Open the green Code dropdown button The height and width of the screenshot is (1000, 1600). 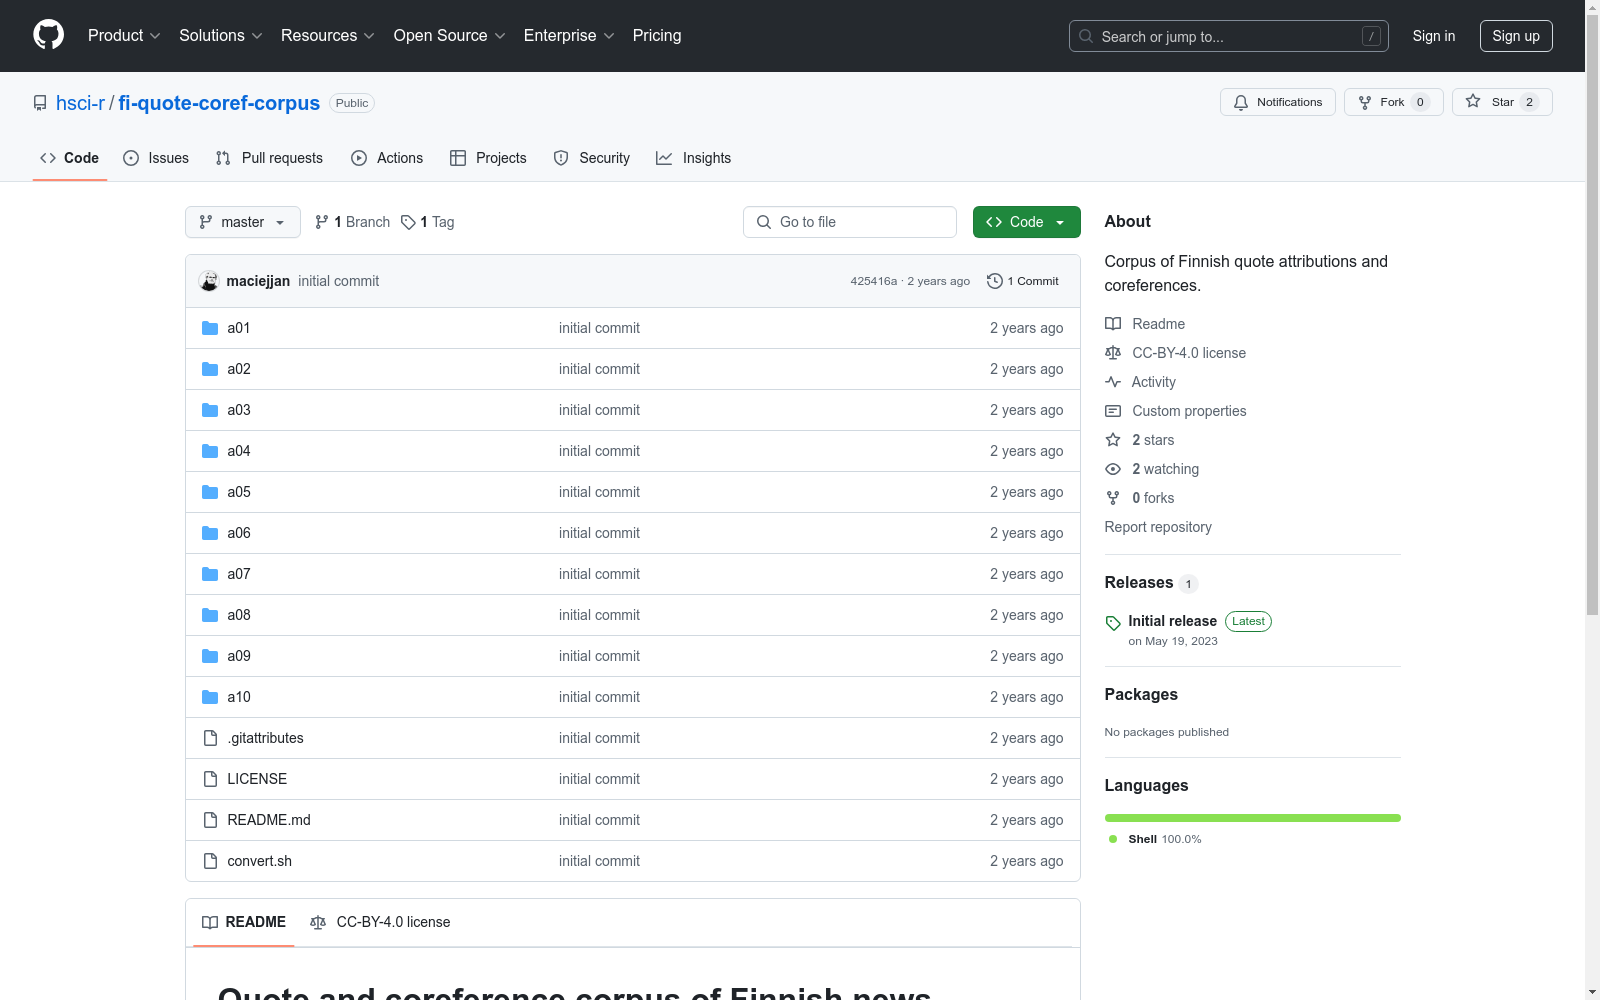point(1026,222)
